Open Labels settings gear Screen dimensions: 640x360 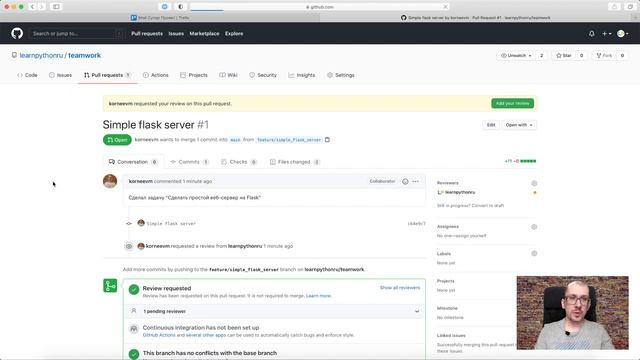534,253
